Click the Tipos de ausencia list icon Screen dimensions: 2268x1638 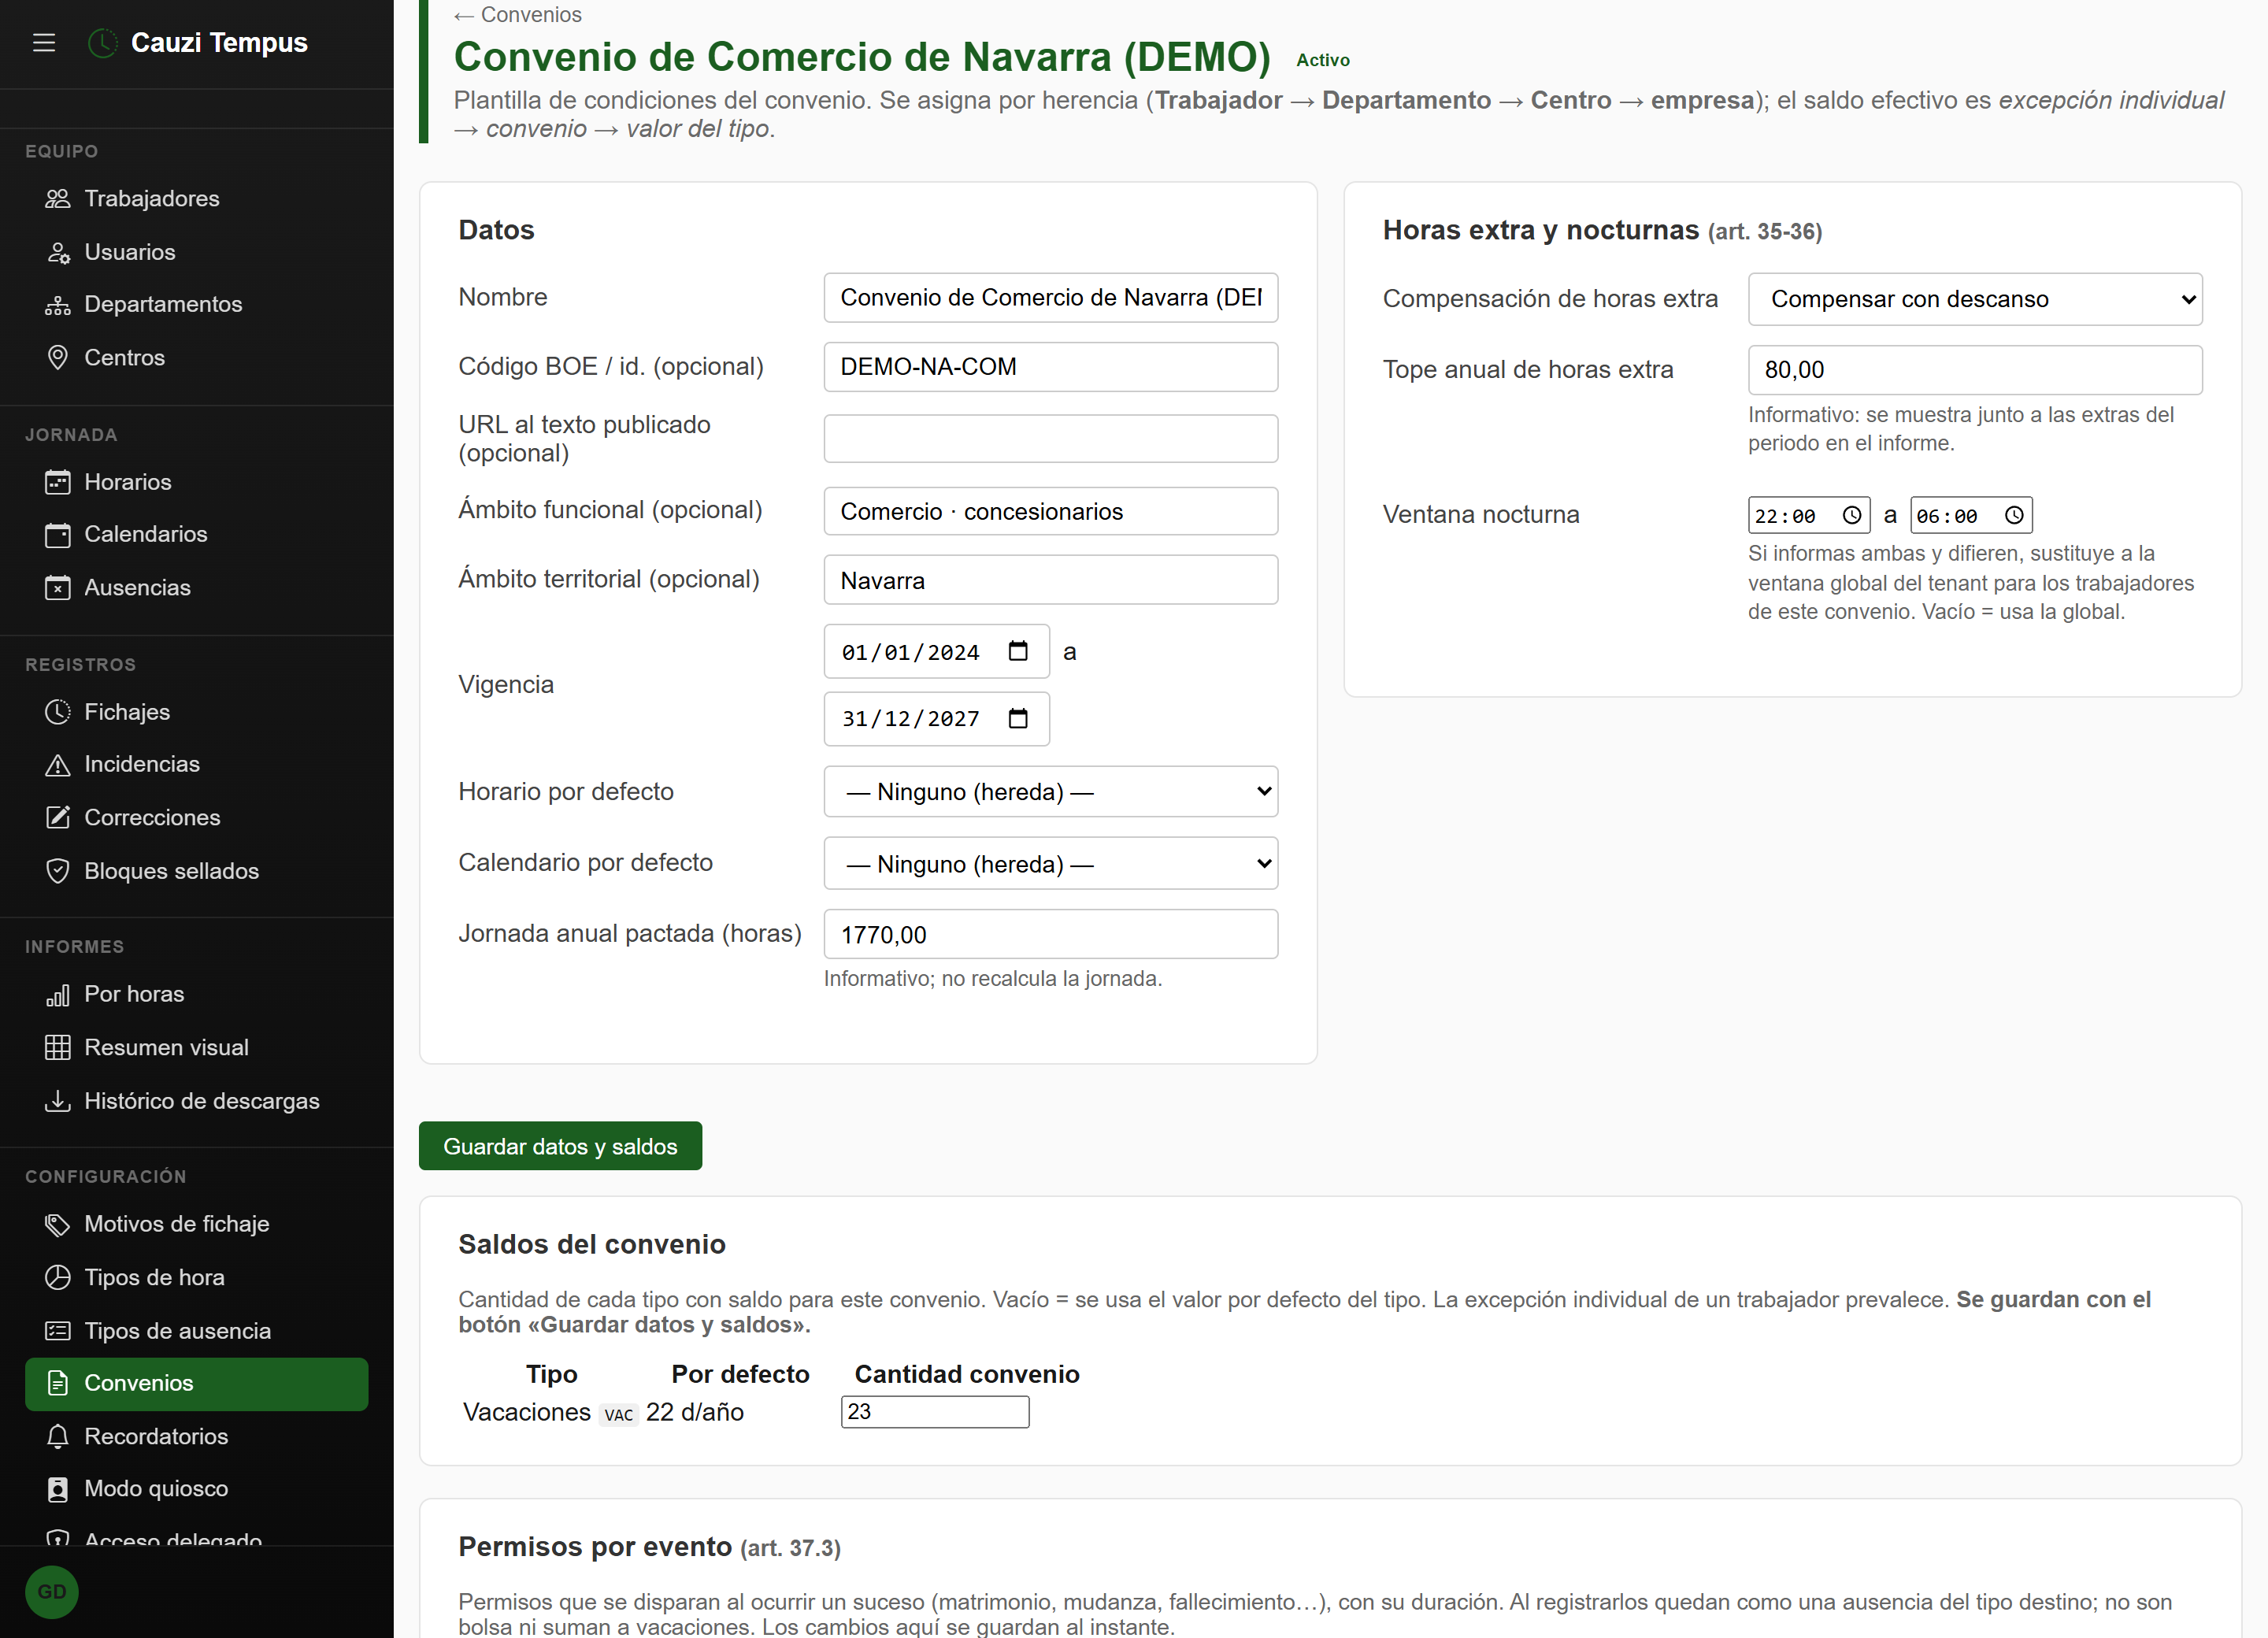58,1330
